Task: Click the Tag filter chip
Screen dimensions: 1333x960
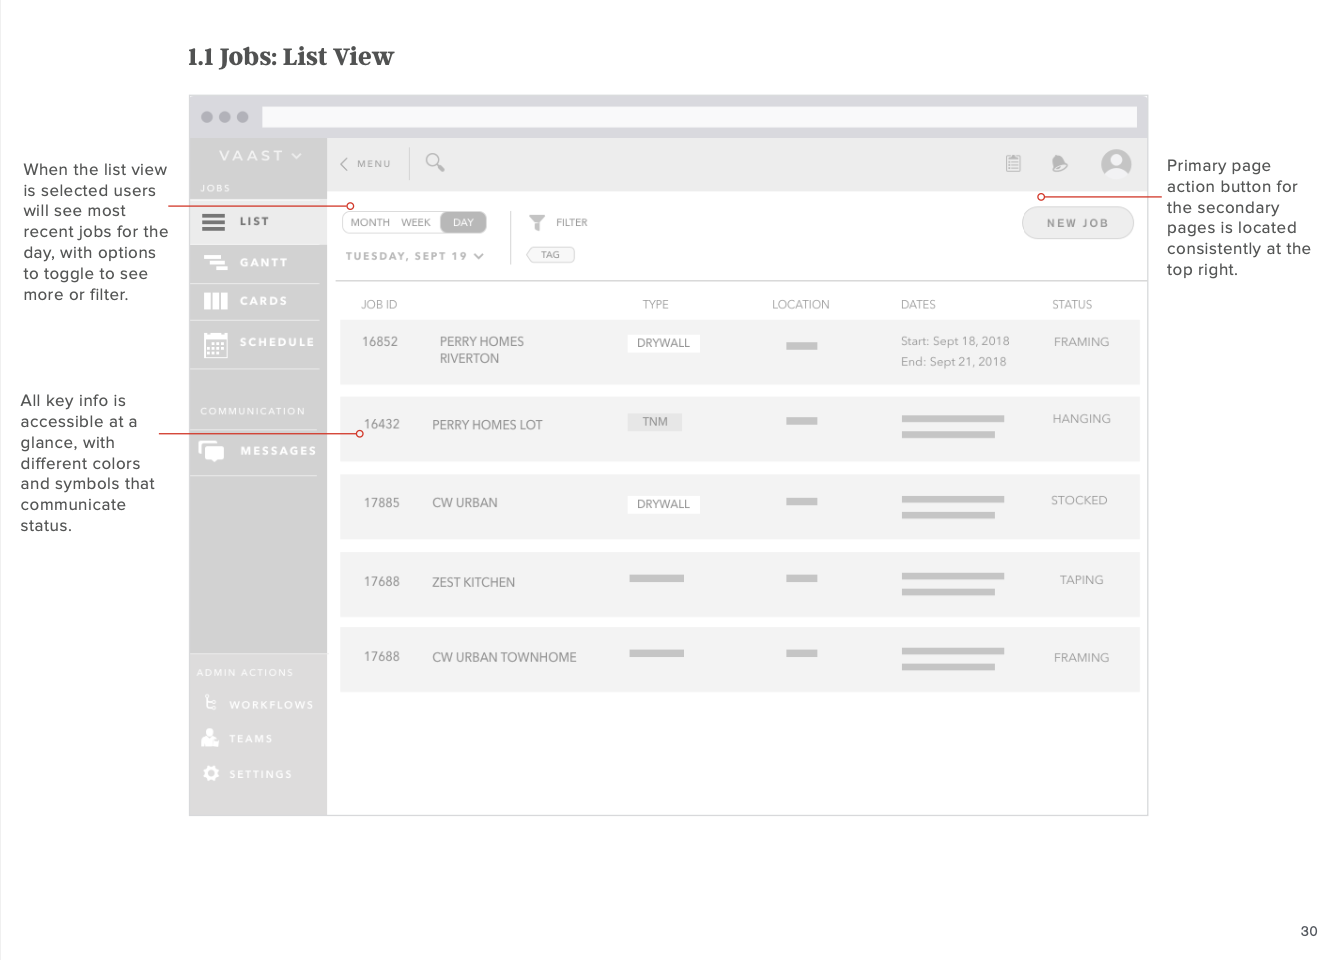Action: (x=551, y=255)
